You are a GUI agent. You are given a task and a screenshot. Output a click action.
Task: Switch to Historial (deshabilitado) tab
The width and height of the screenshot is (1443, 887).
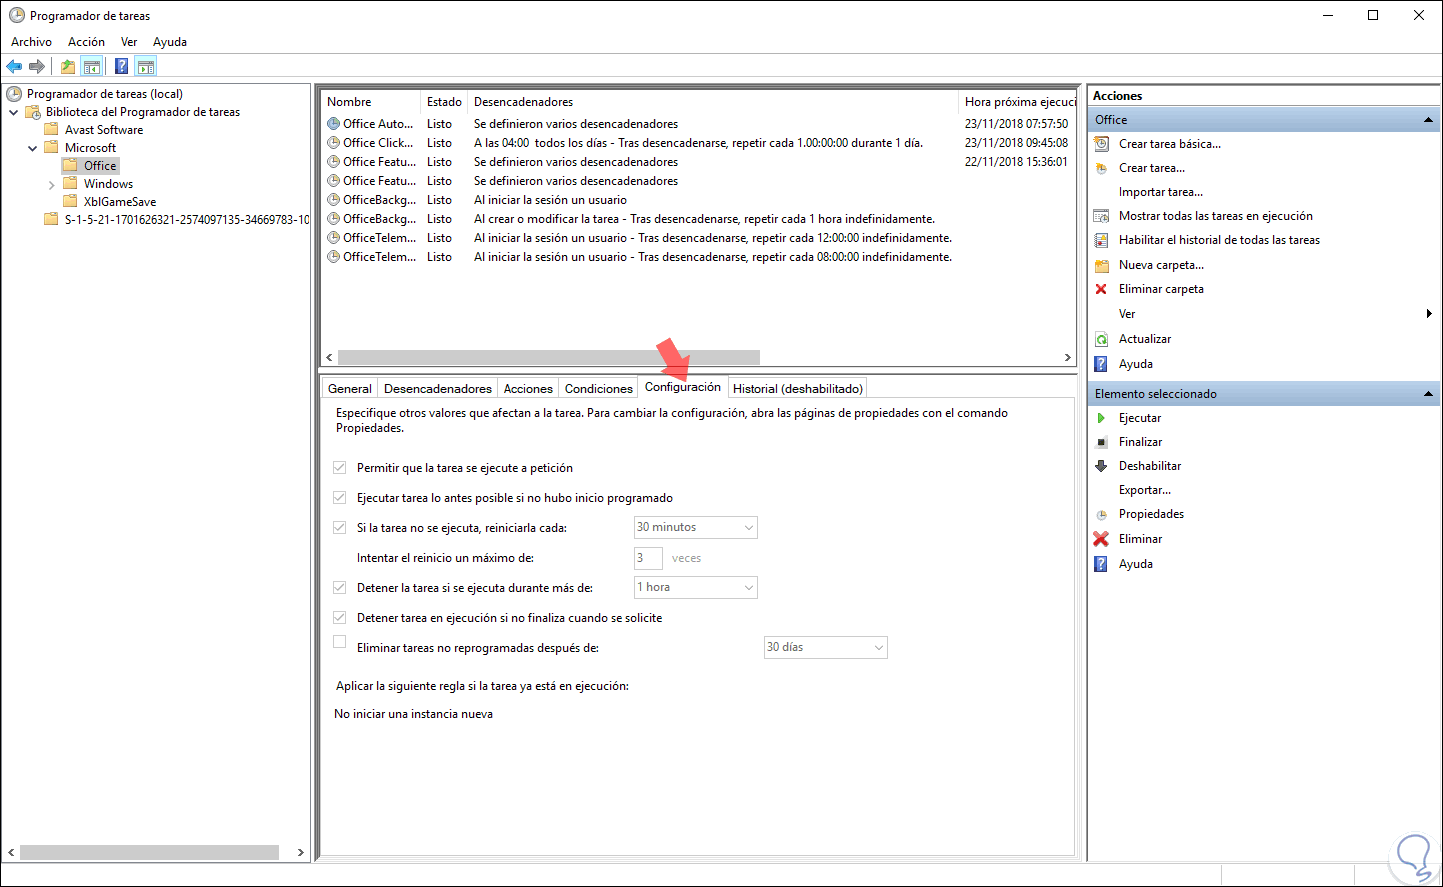point(798,389)
